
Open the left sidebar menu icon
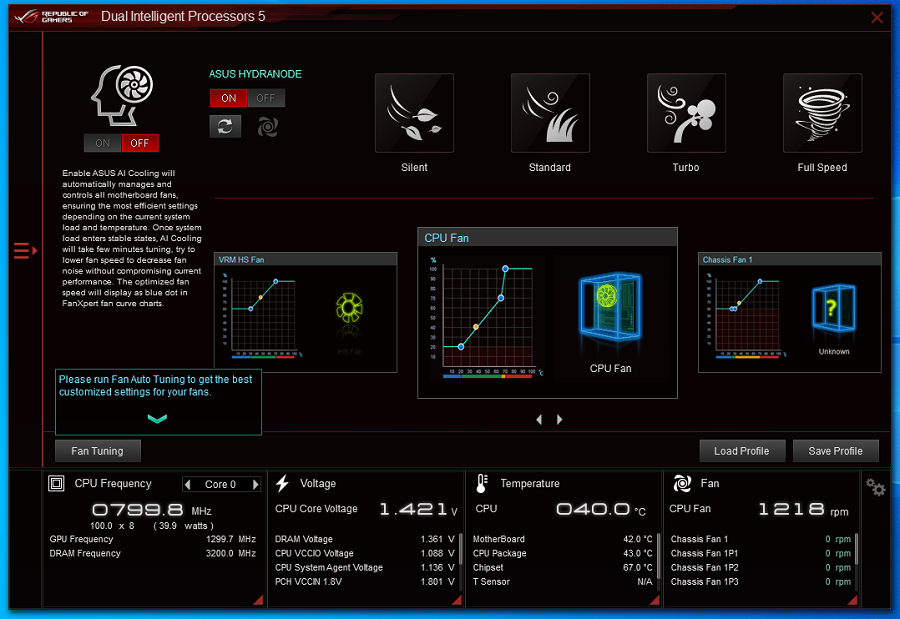25,251
